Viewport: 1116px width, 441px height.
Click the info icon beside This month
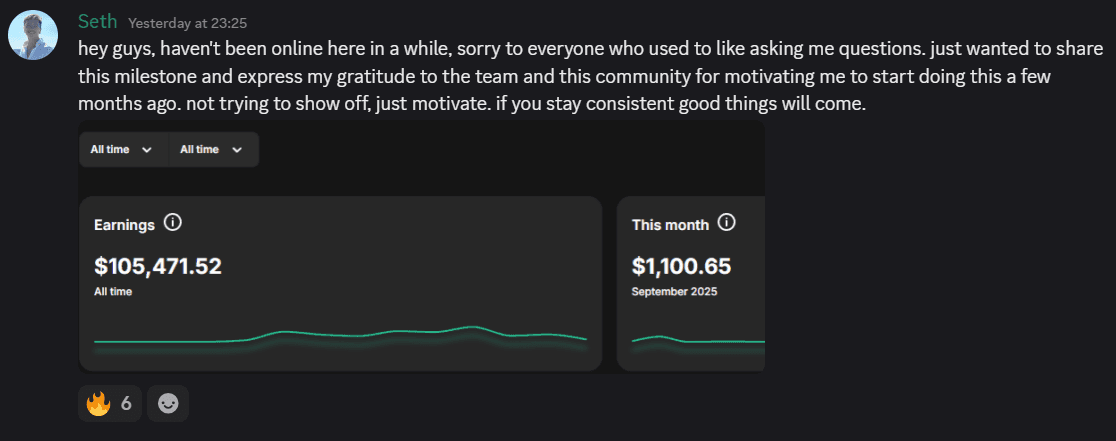click(727, 223)
